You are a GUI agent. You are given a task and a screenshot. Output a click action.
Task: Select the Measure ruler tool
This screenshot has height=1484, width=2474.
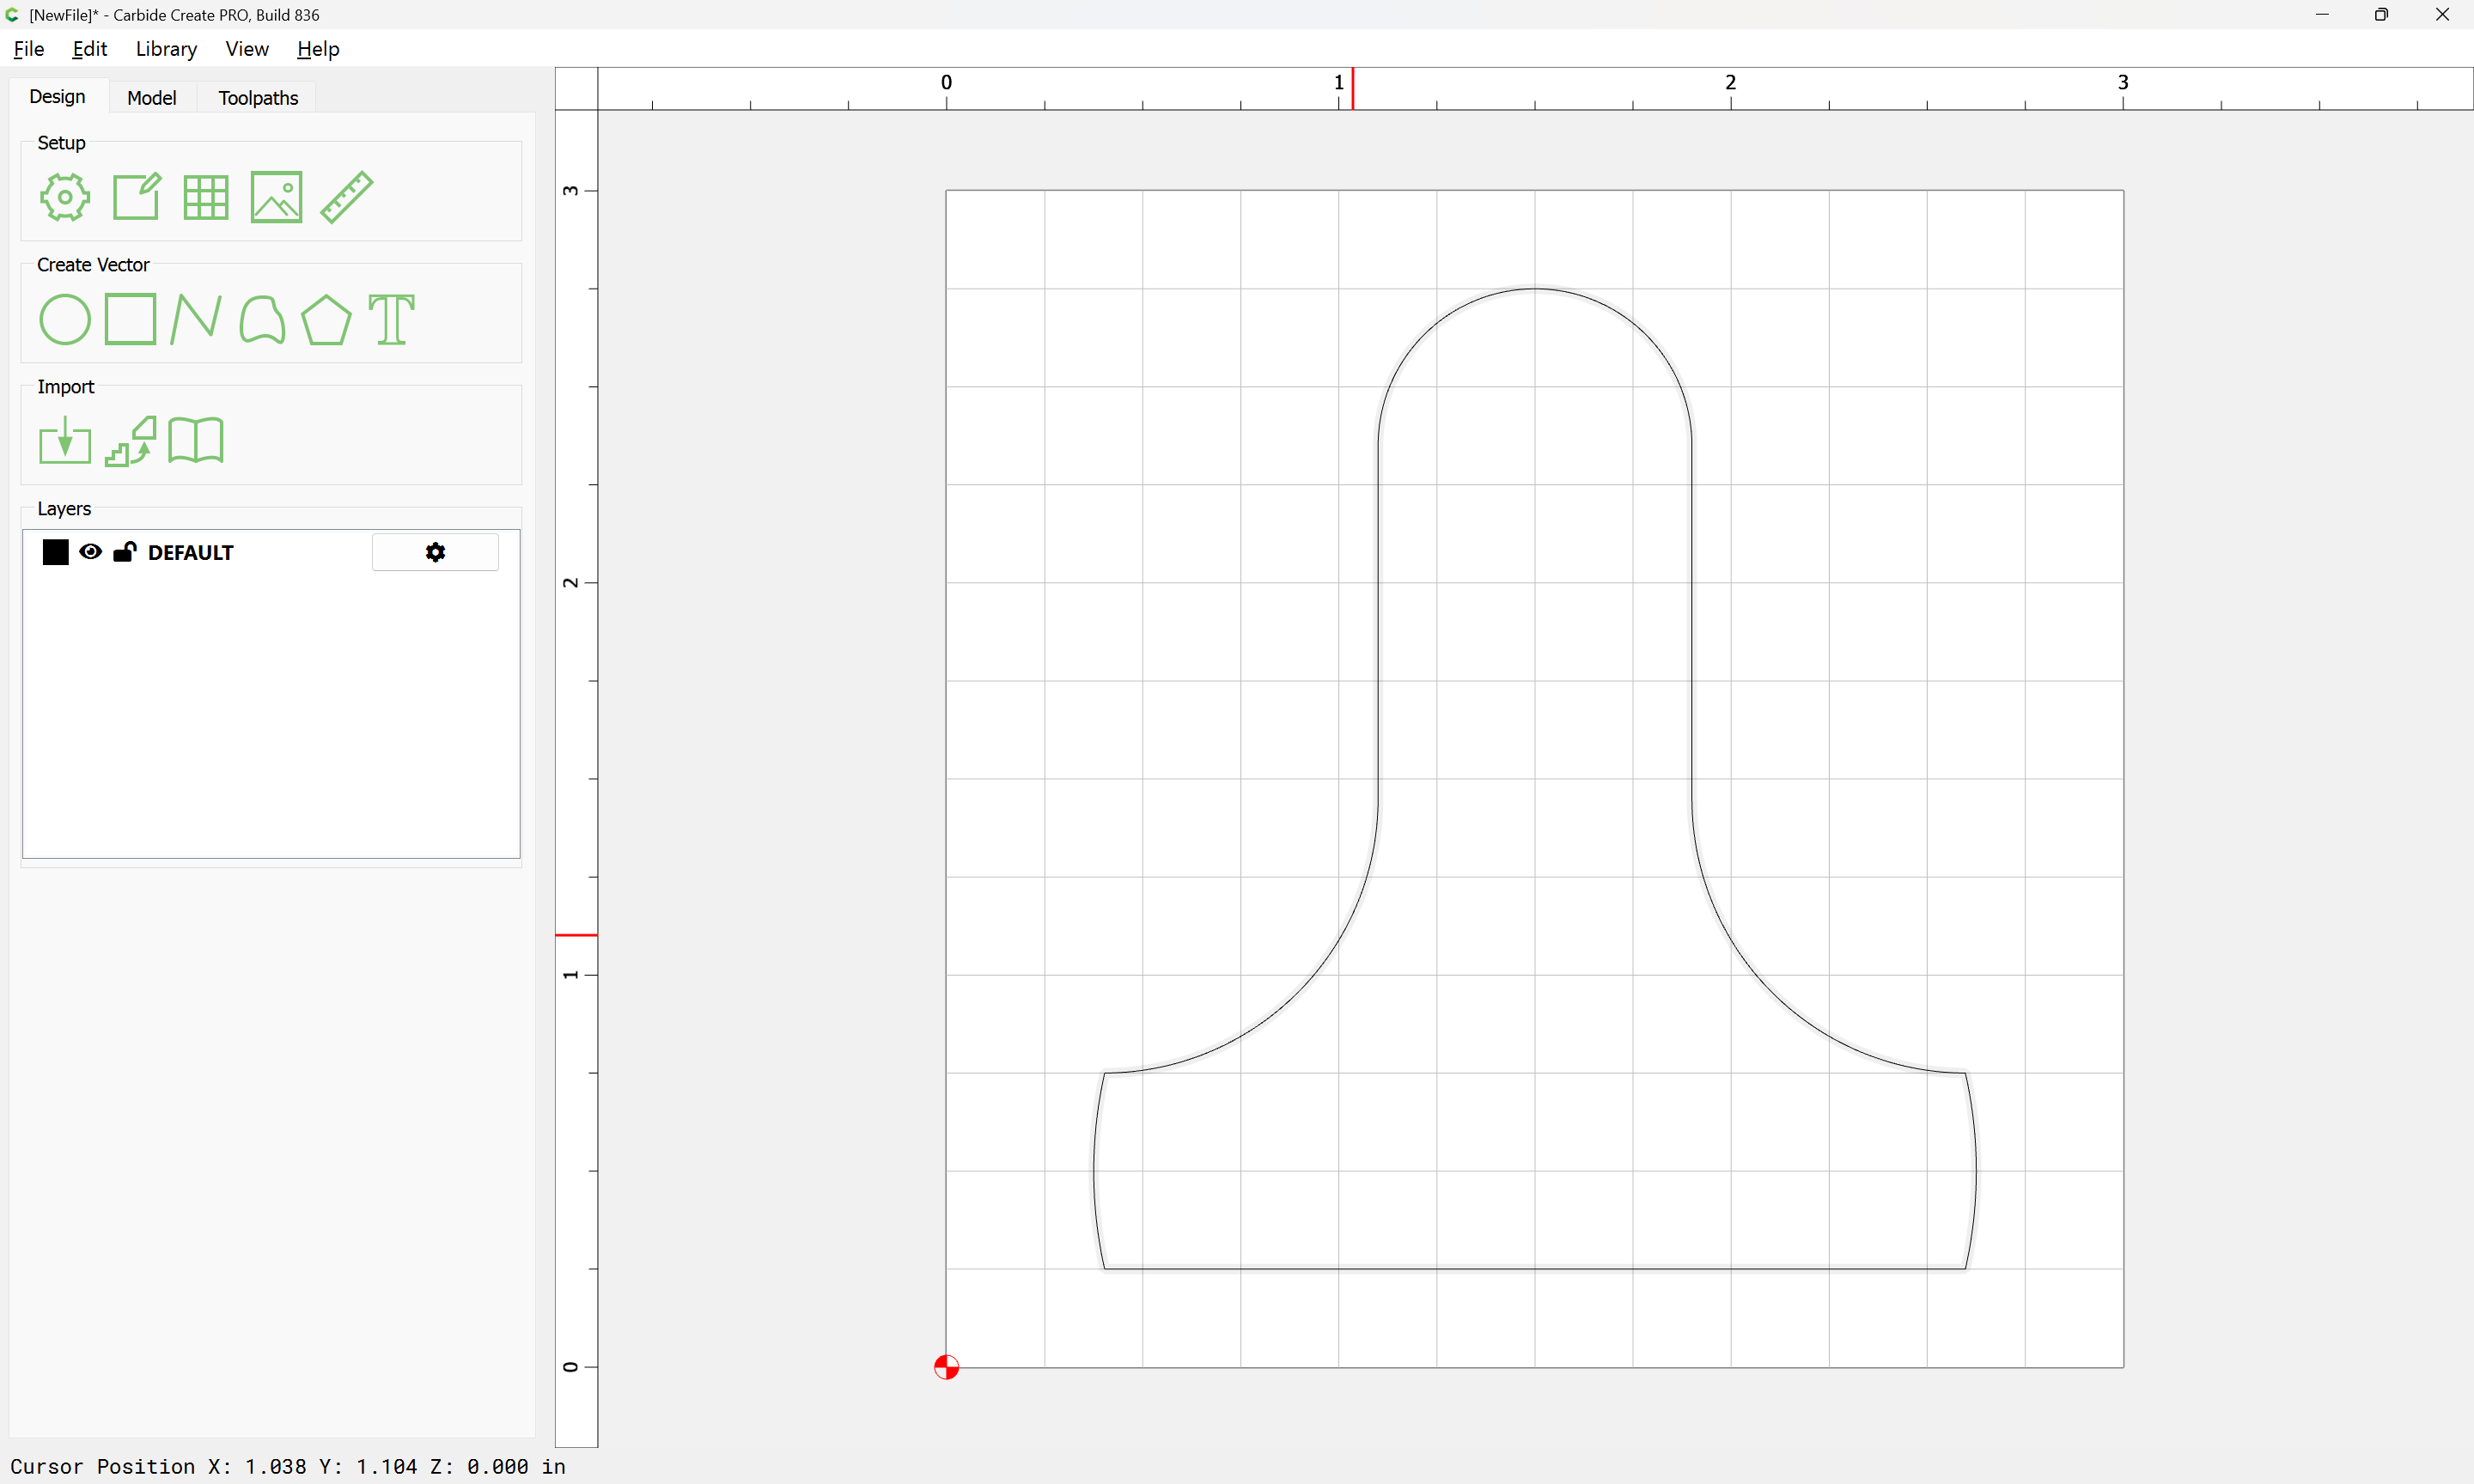(x=346, y=197)
